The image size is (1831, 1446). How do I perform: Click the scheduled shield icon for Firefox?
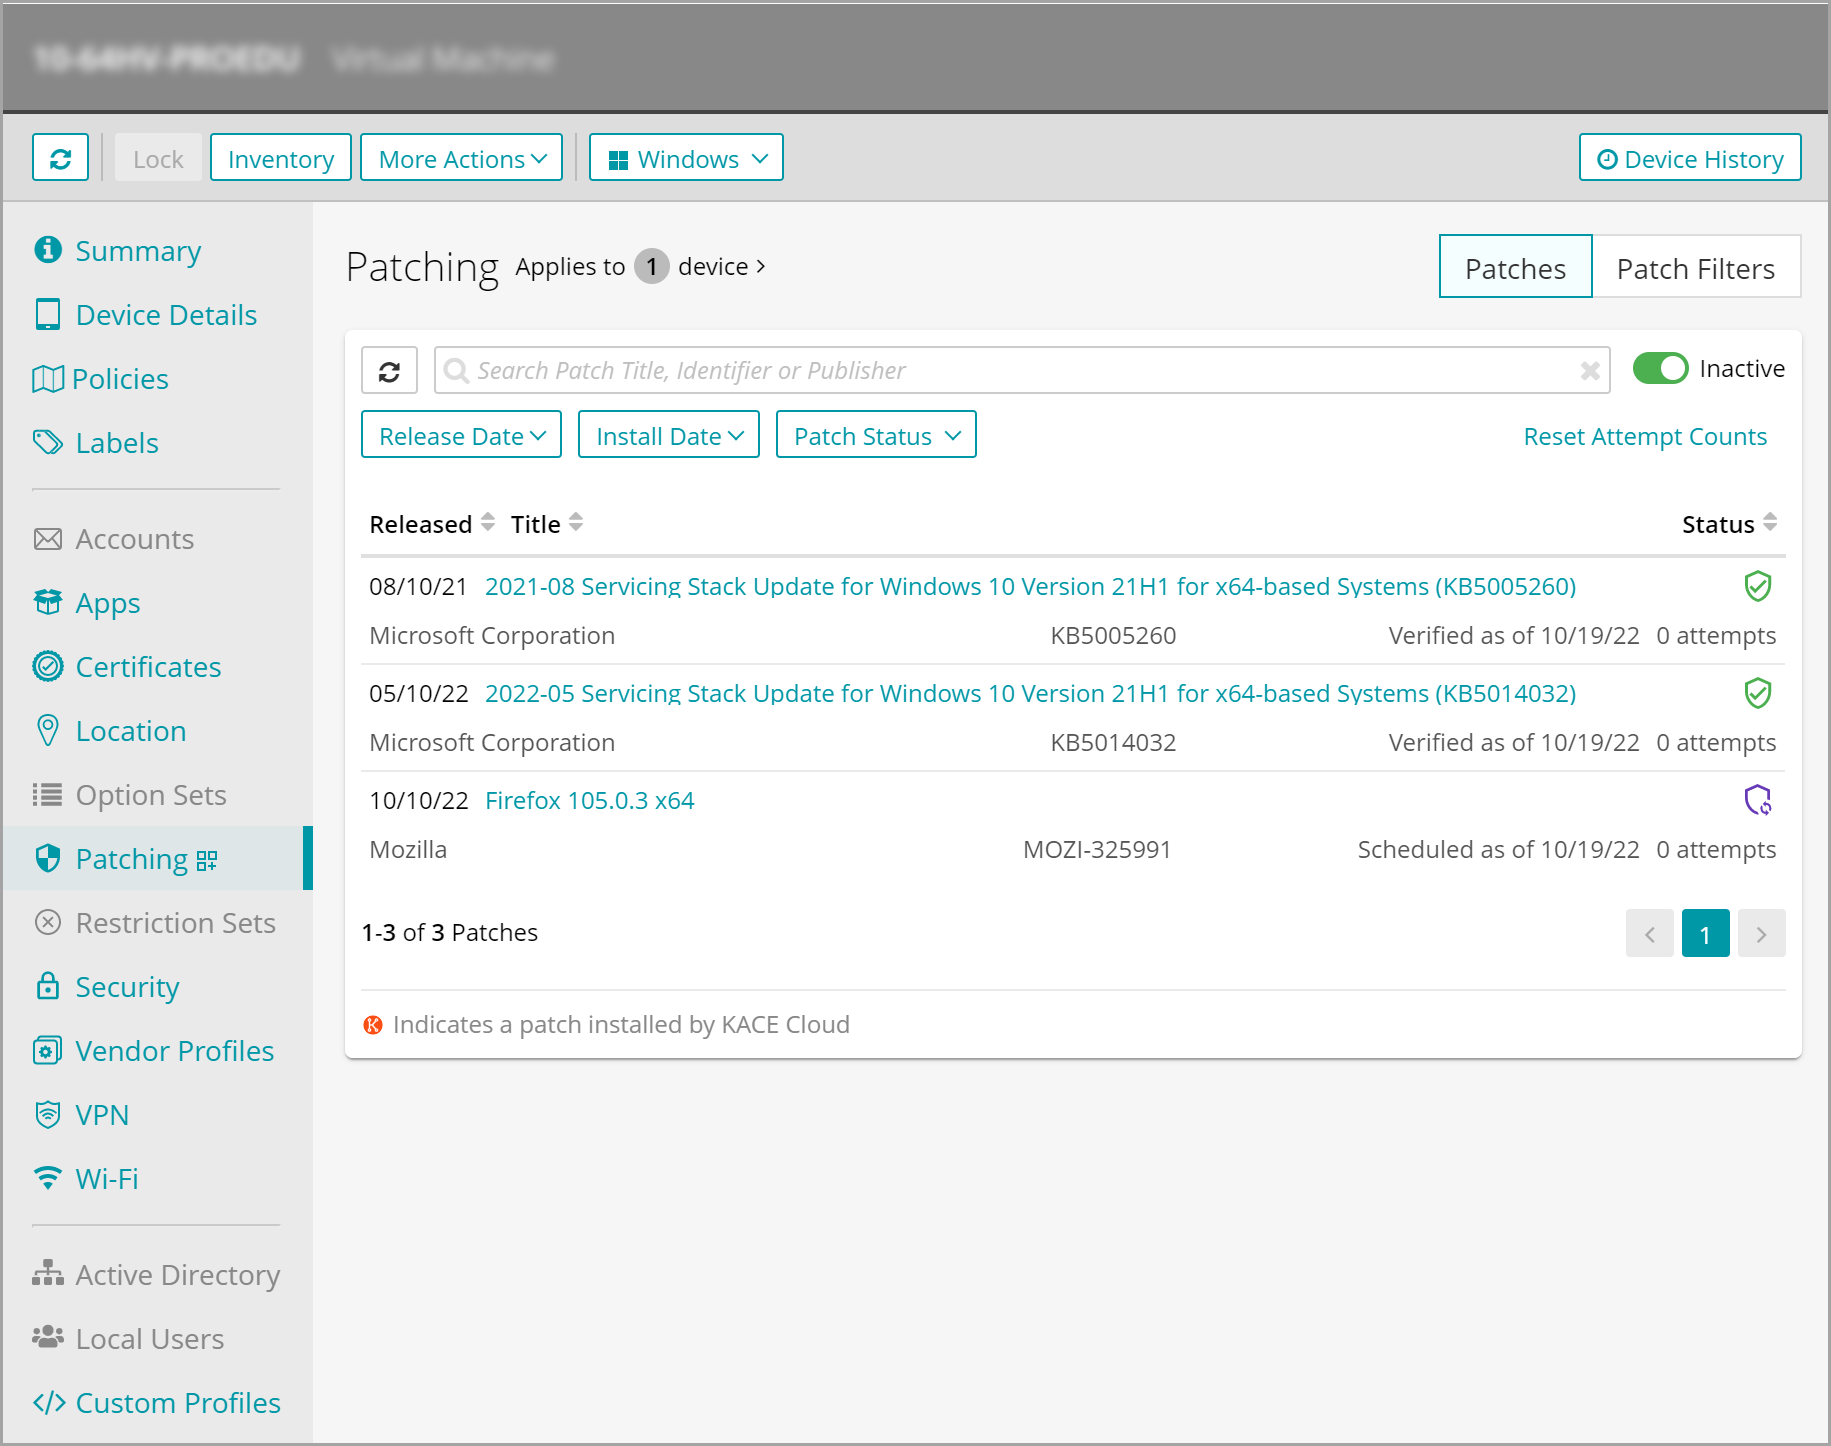(x=1757, y=800)
